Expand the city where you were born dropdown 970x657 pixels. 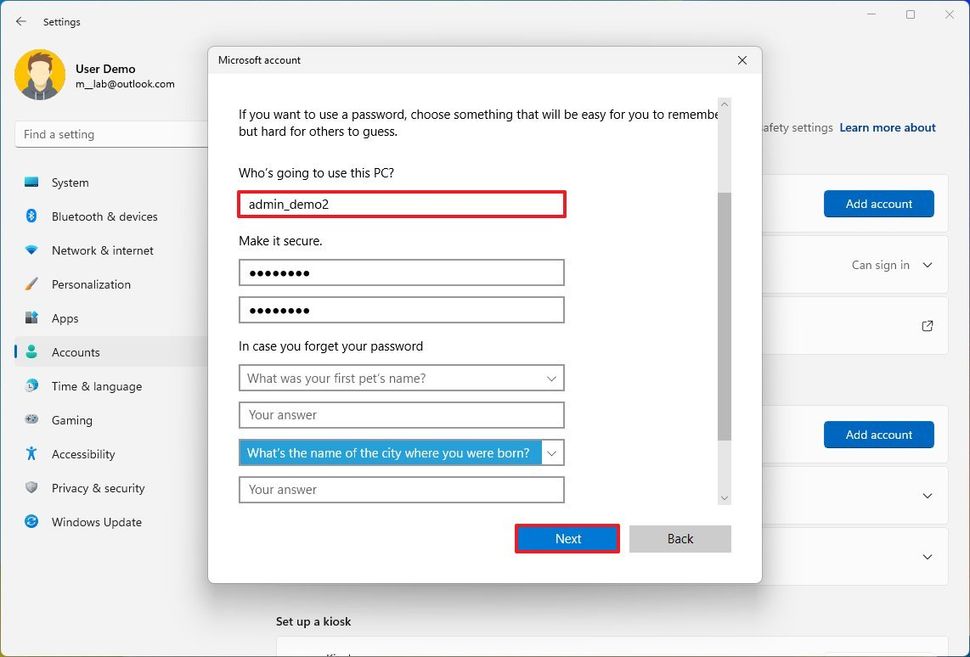[552, 453]
